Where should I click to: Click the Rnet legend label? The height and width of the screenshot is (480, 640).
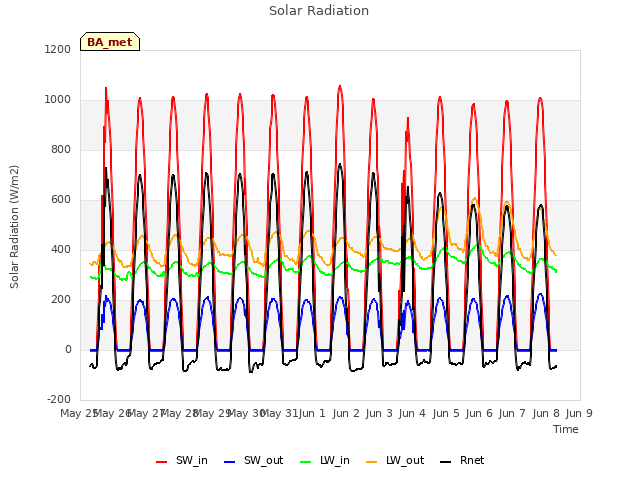pyautogui.click(x=472, y=461)
